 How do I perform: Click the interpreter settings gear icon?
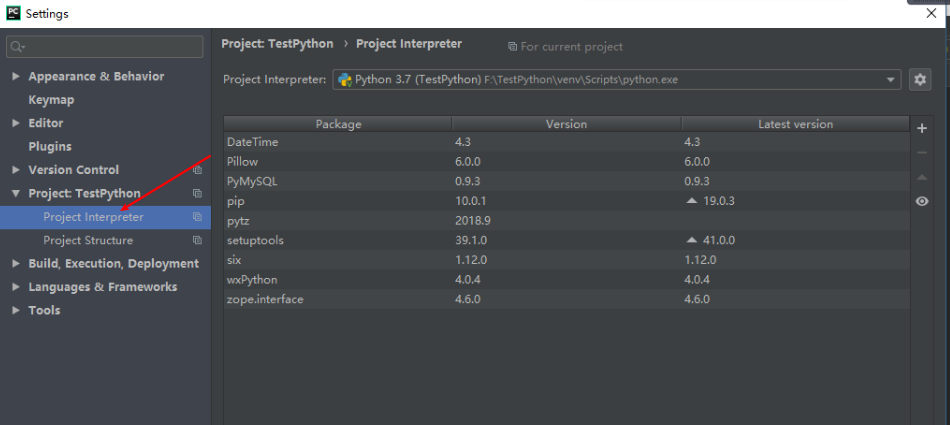click(x=921, y=80)
